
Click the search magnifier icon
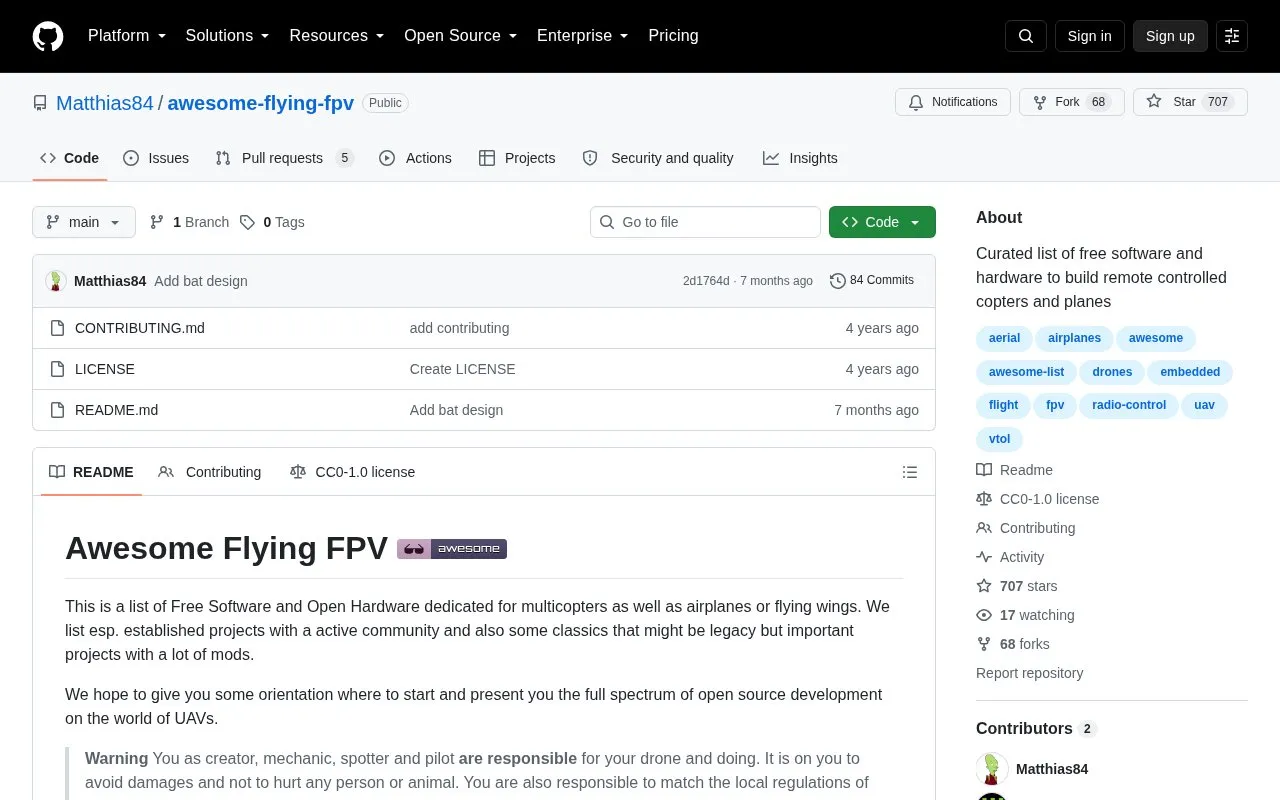pyautogui.click(x=1026, y=36)
